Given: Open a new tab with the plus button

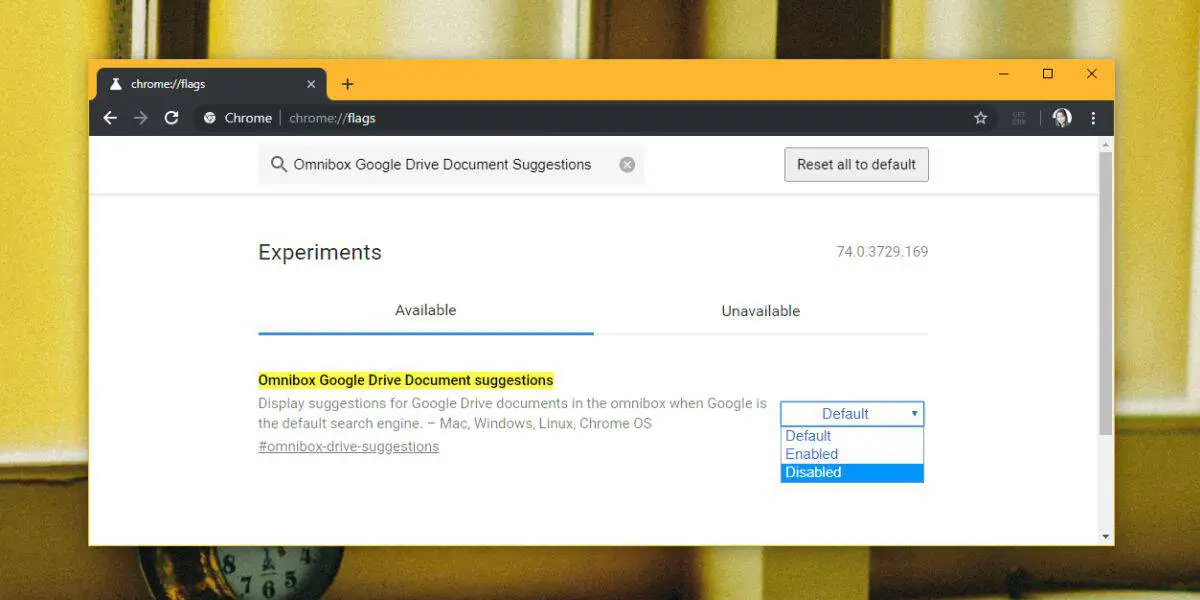Looking at the screenshot, I should 347,84.
